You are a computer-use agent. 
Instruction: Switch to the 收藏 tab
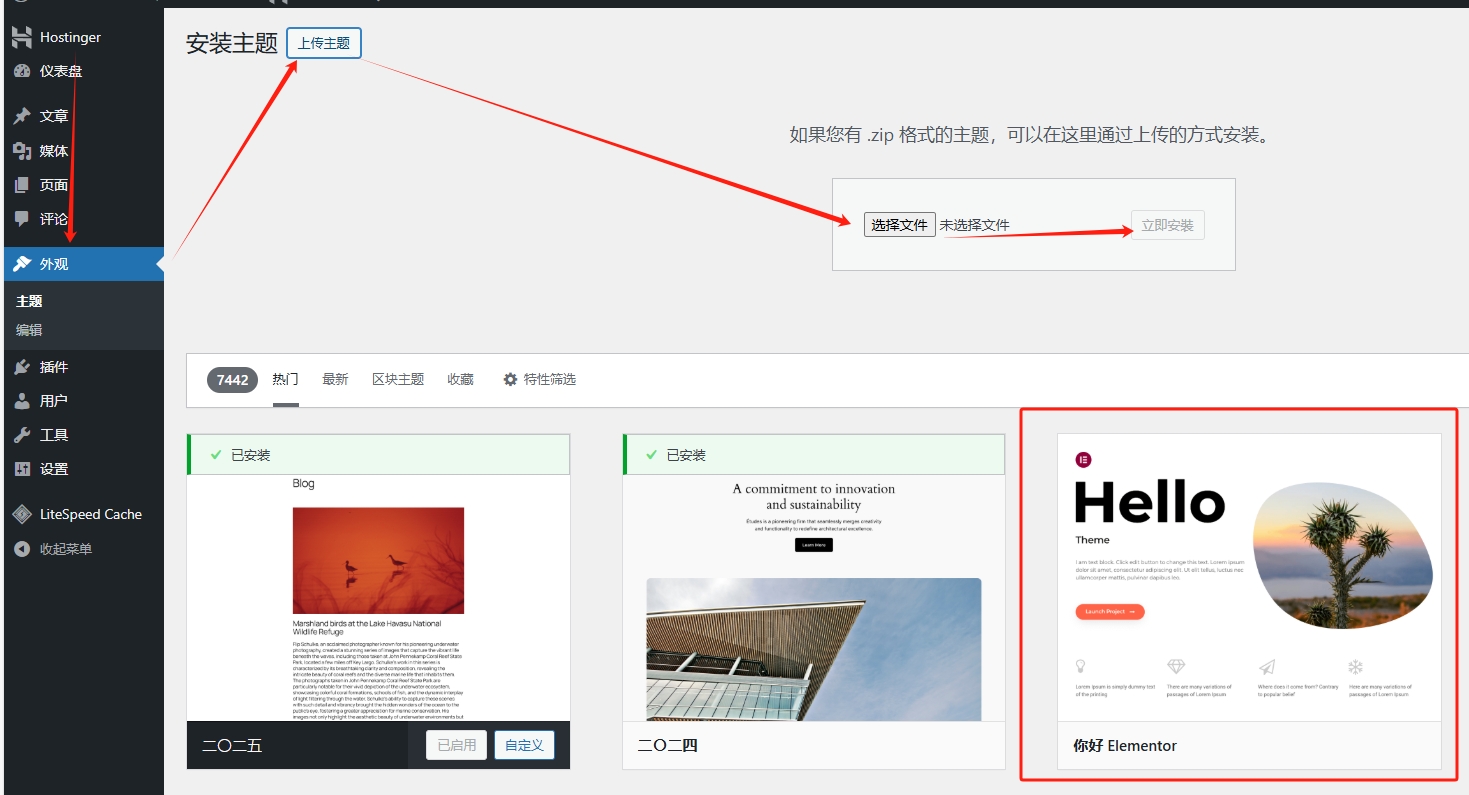click(460, 380)
